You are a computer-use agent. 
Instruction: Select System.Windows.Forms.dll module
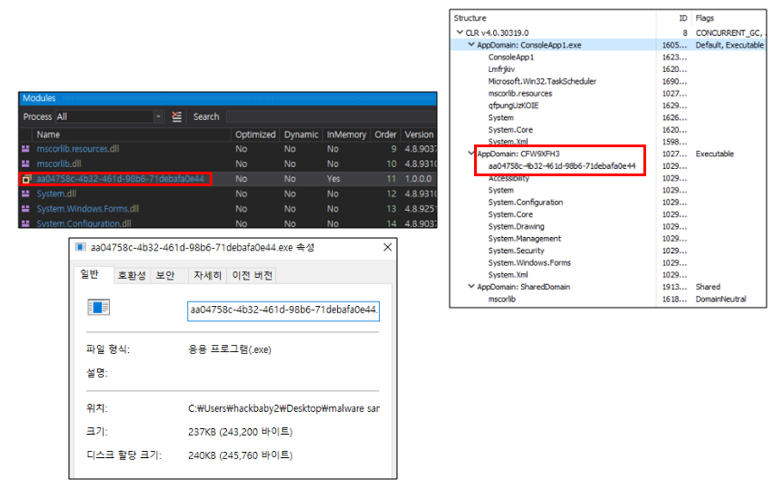(228, 209)
